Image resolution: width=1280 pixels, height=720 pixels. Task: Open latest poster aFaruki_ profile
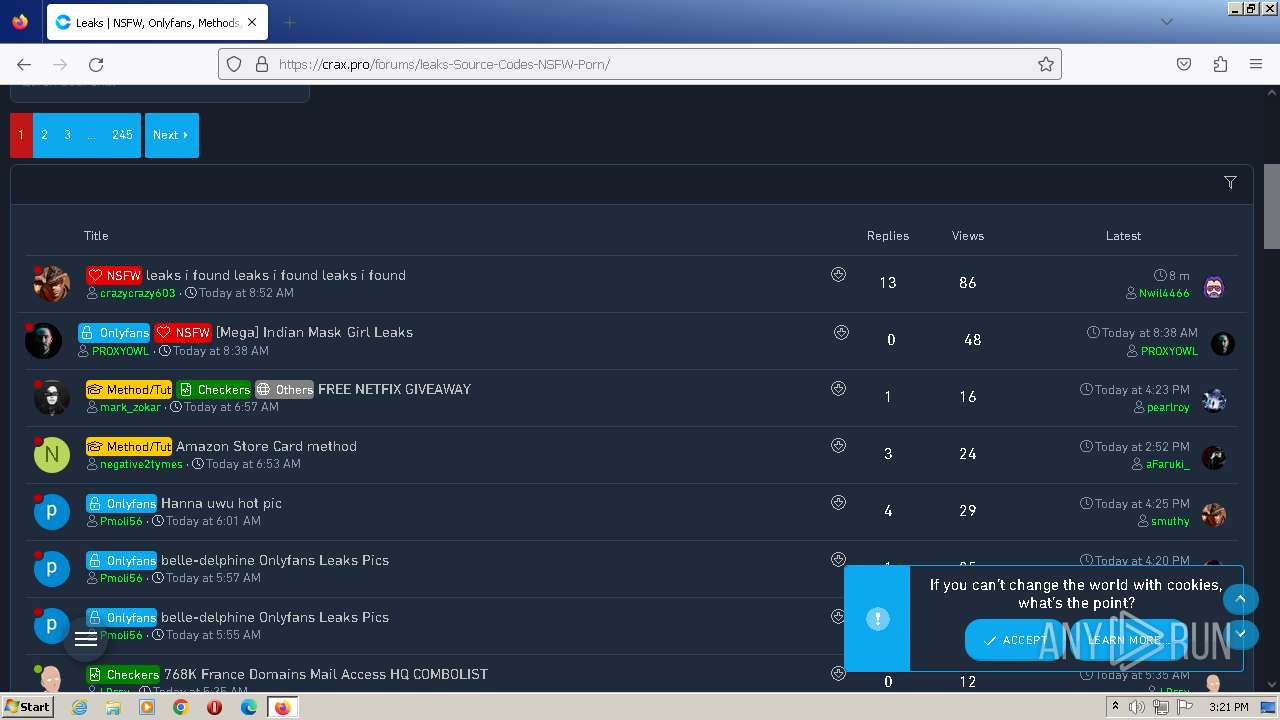tap(1167, 464)
